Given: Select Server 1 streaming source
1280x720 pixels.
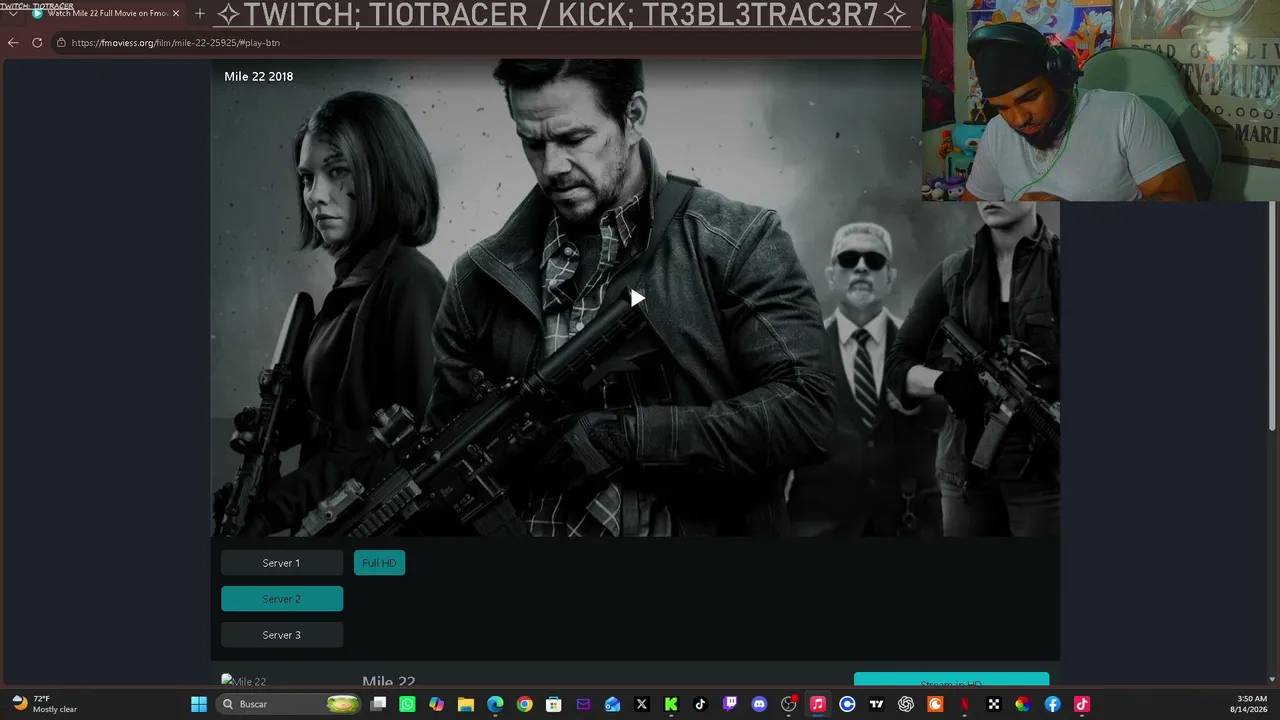Looking at the screenshot, I should point(282,563).
